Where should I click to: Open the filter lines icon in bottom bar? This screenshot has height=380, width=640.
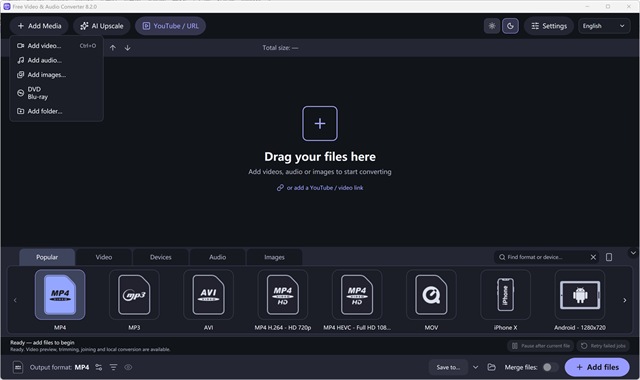[x=113, y=367]
